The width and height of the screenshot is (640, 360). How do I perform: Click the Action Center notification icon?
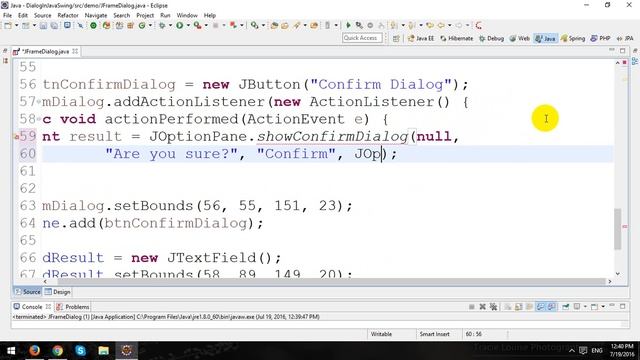(583, 350)
